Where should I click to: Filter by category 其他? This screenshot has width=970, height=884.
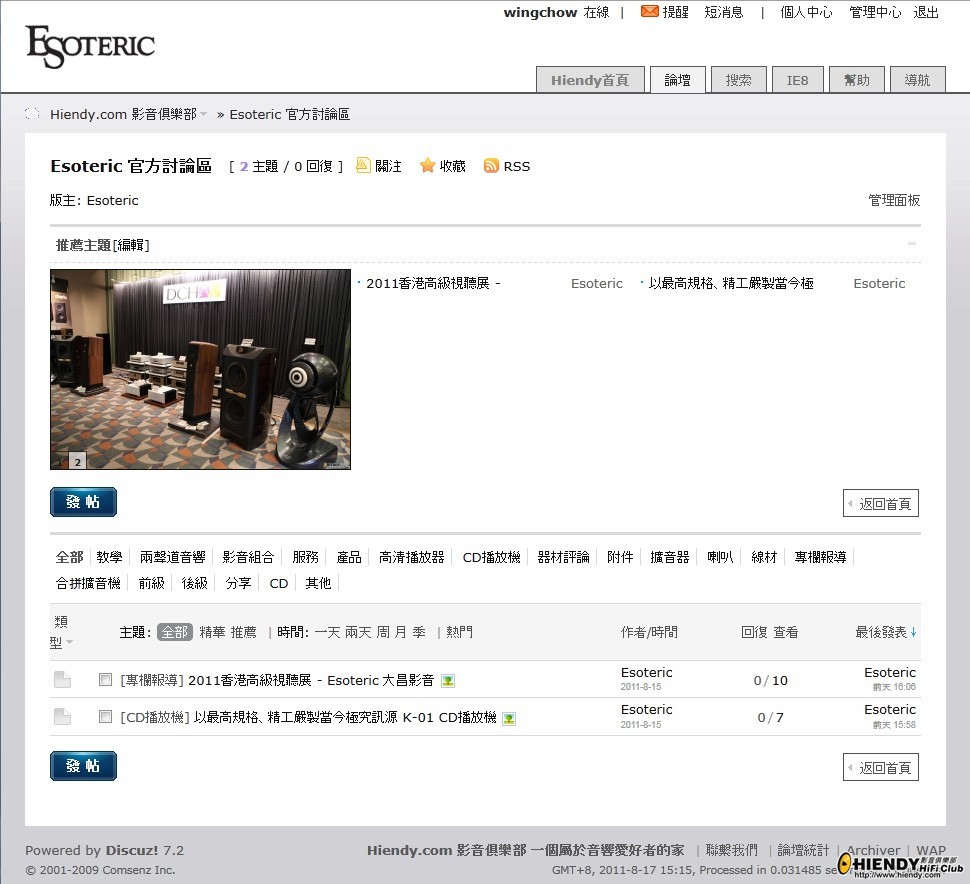point(318,583)
